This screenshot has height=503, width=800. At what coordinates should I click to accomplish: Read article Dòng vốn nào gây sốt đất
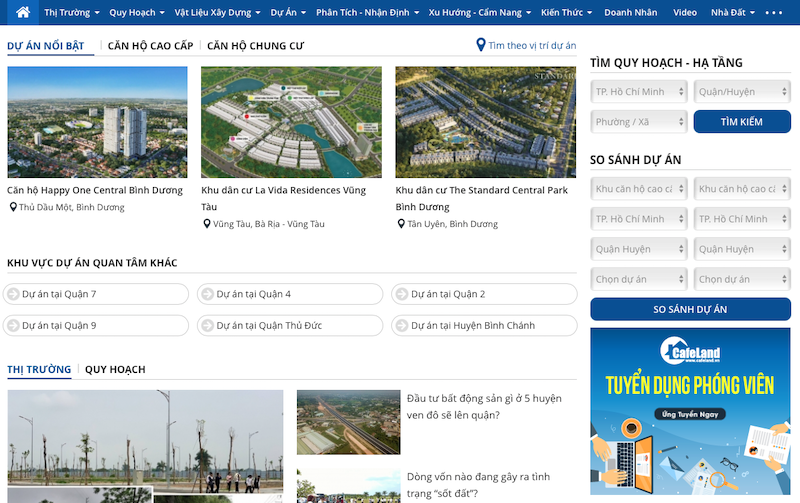click(479, 485)
